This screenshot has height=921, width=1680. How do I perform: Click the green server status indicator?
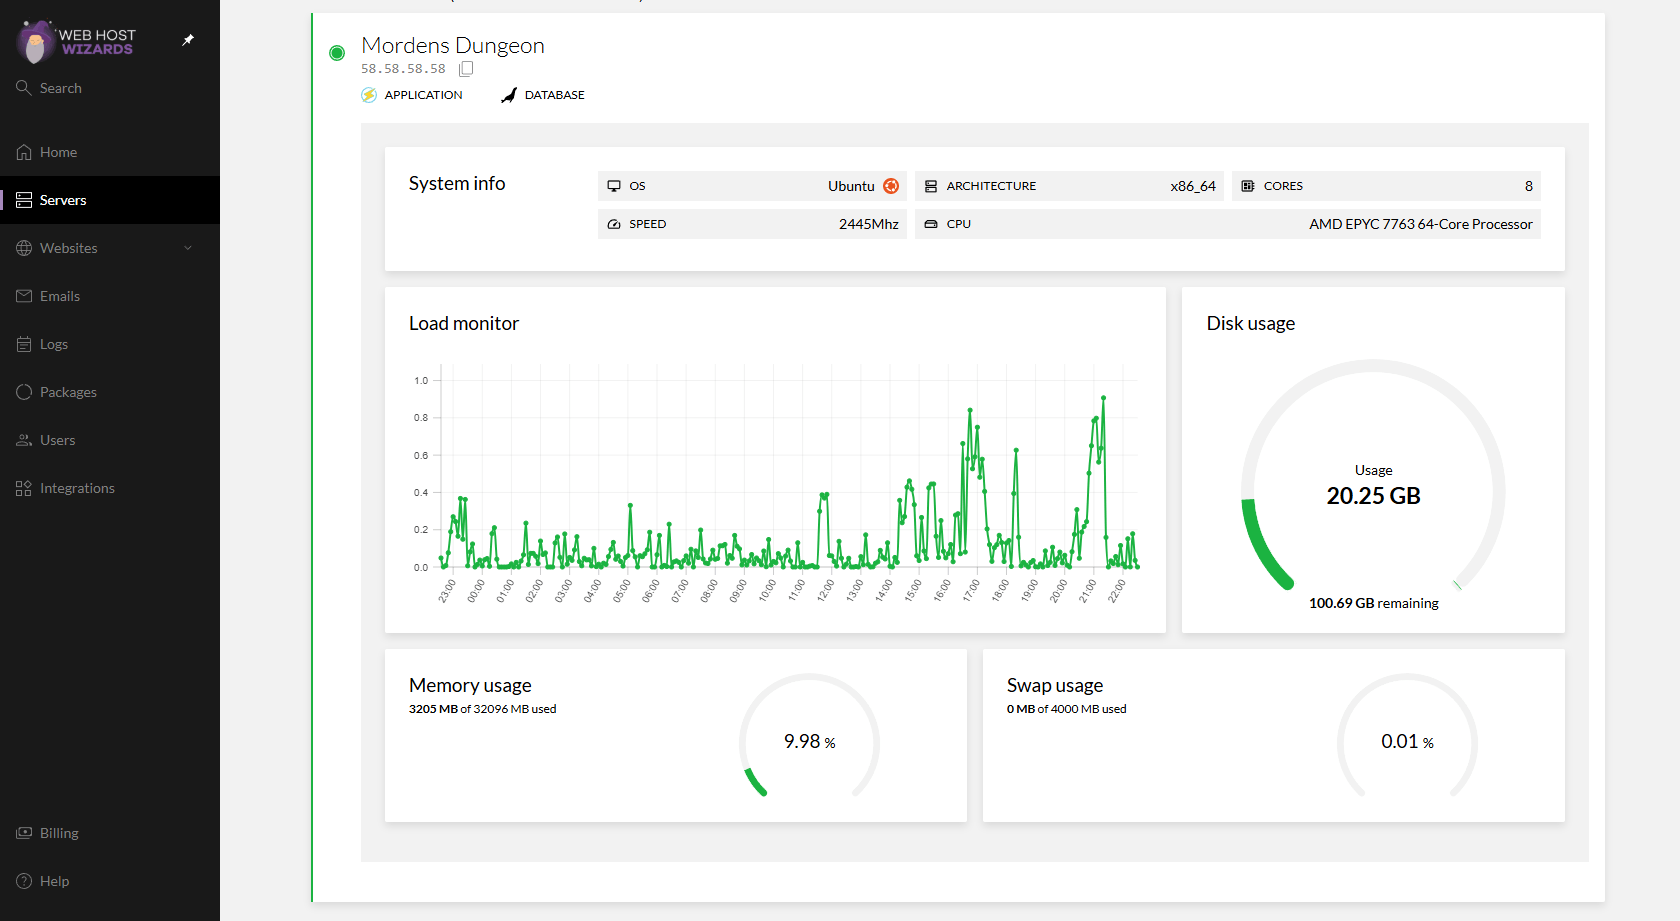coord(337,52)
